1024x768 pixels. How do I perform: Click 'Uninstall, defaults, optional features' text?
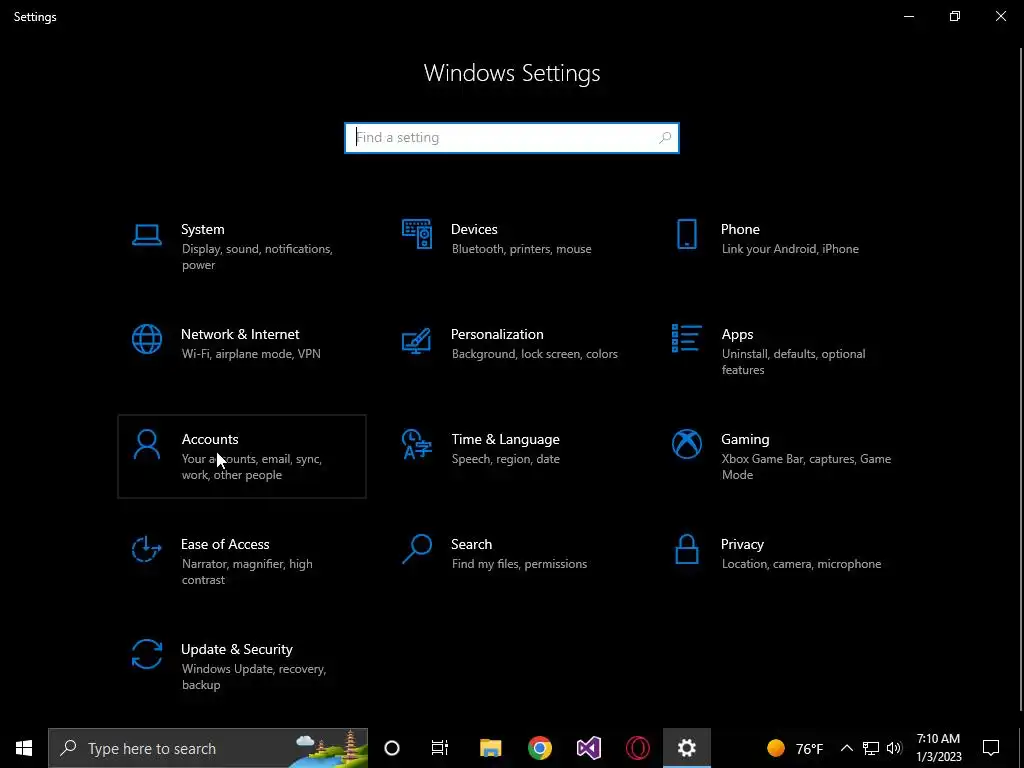(x=793, y=362)
